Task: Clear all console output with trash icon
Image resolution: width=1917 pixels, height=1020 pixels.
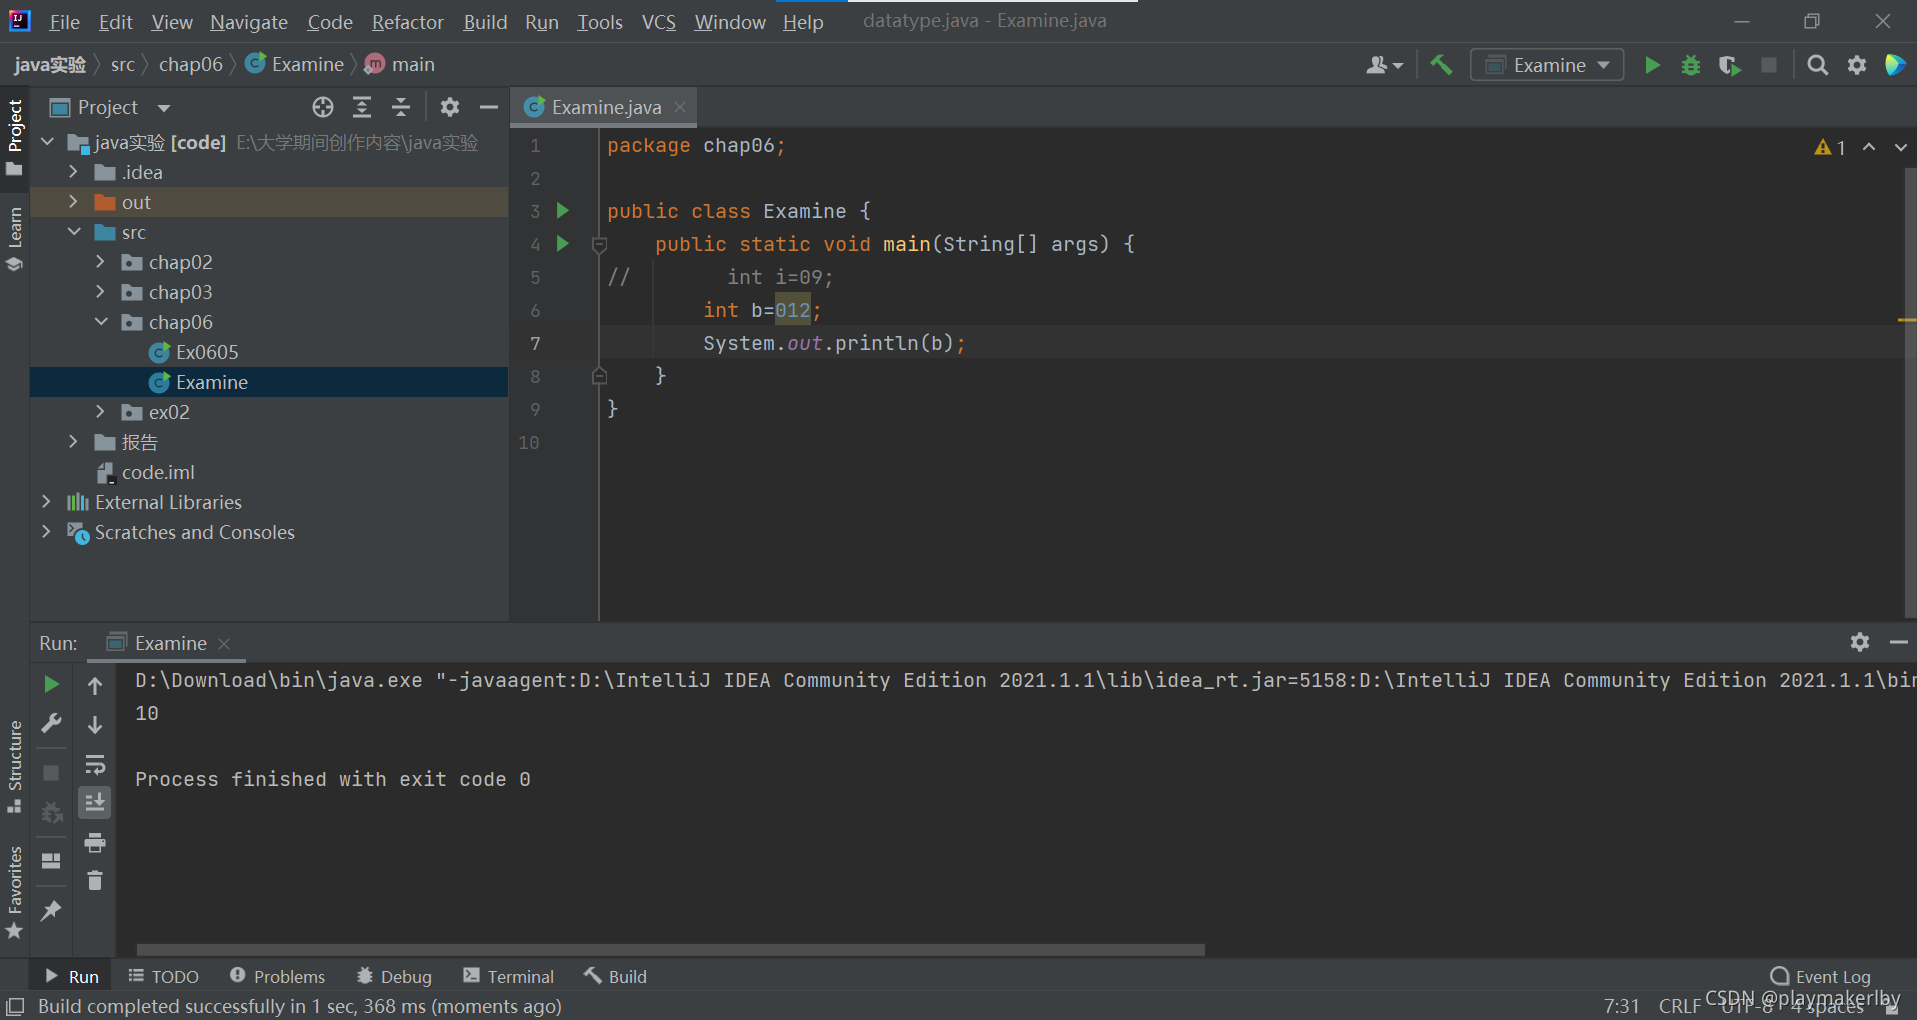Action: point(95,881)
